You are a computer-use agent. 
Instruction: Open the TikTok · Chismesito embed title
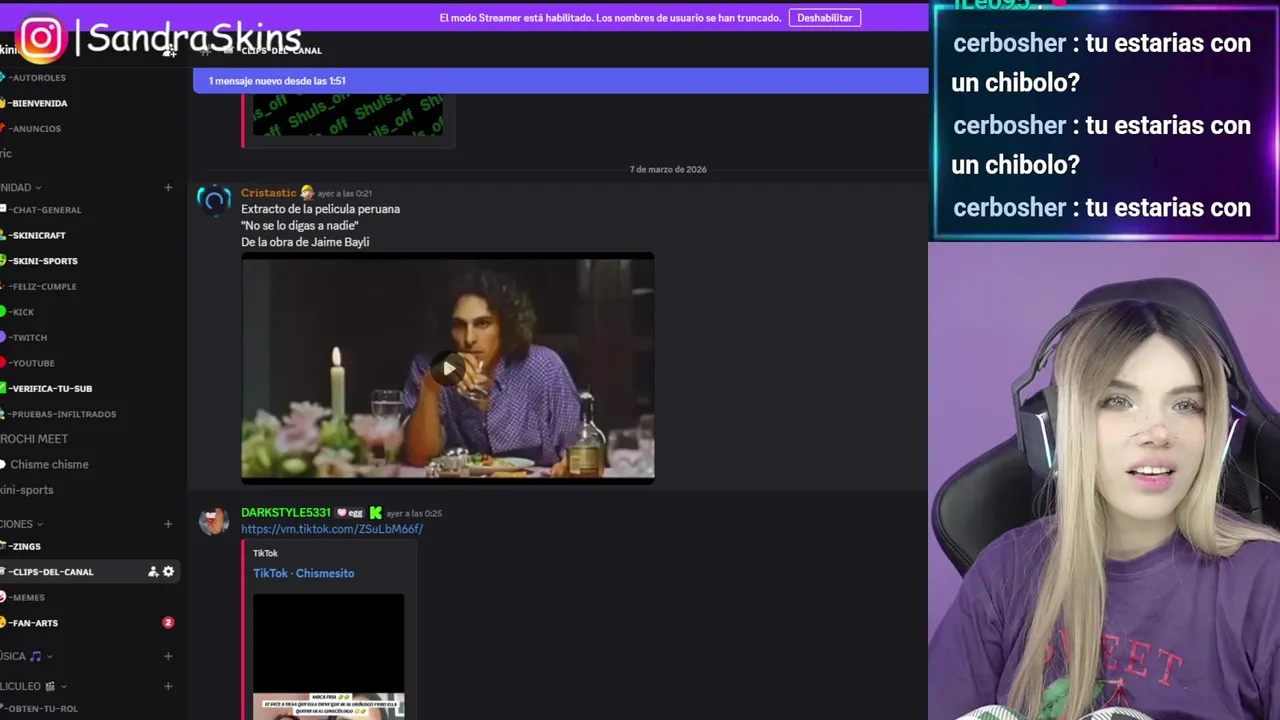click(x=303, y=573)
